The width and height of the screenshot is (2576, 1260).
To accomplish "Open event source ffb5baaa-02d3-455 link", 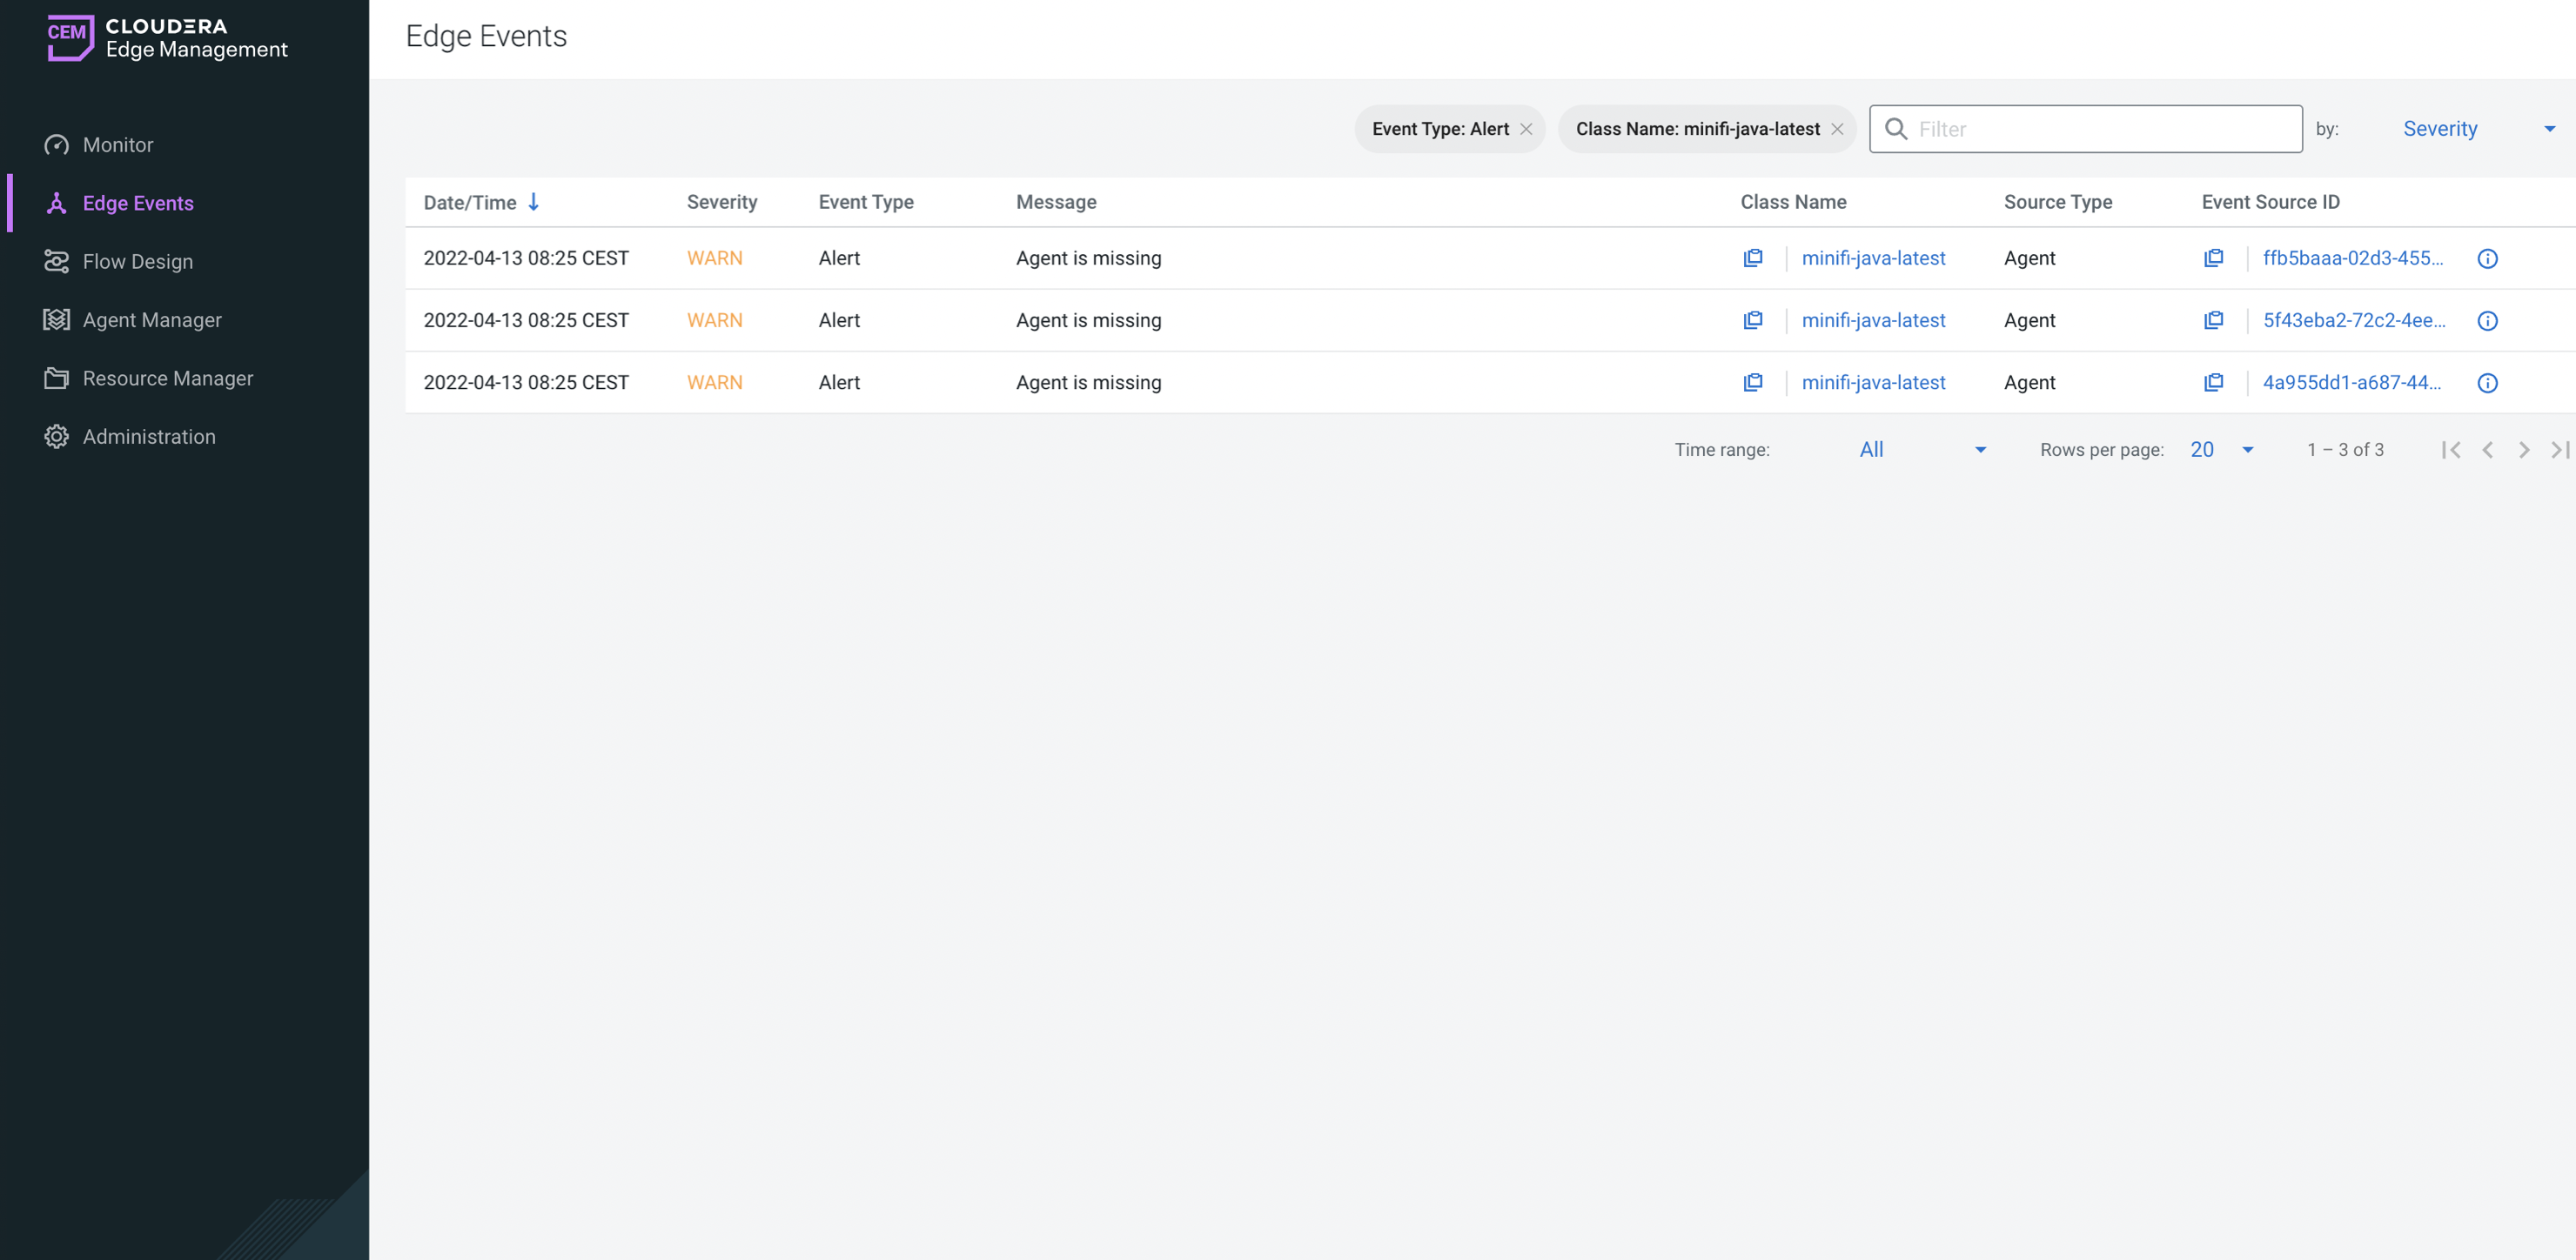I will (x=2352, y=258).
